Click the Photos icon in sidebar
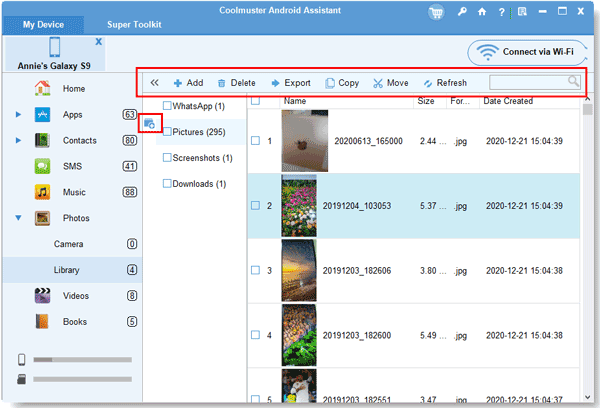 coord(42,218)
